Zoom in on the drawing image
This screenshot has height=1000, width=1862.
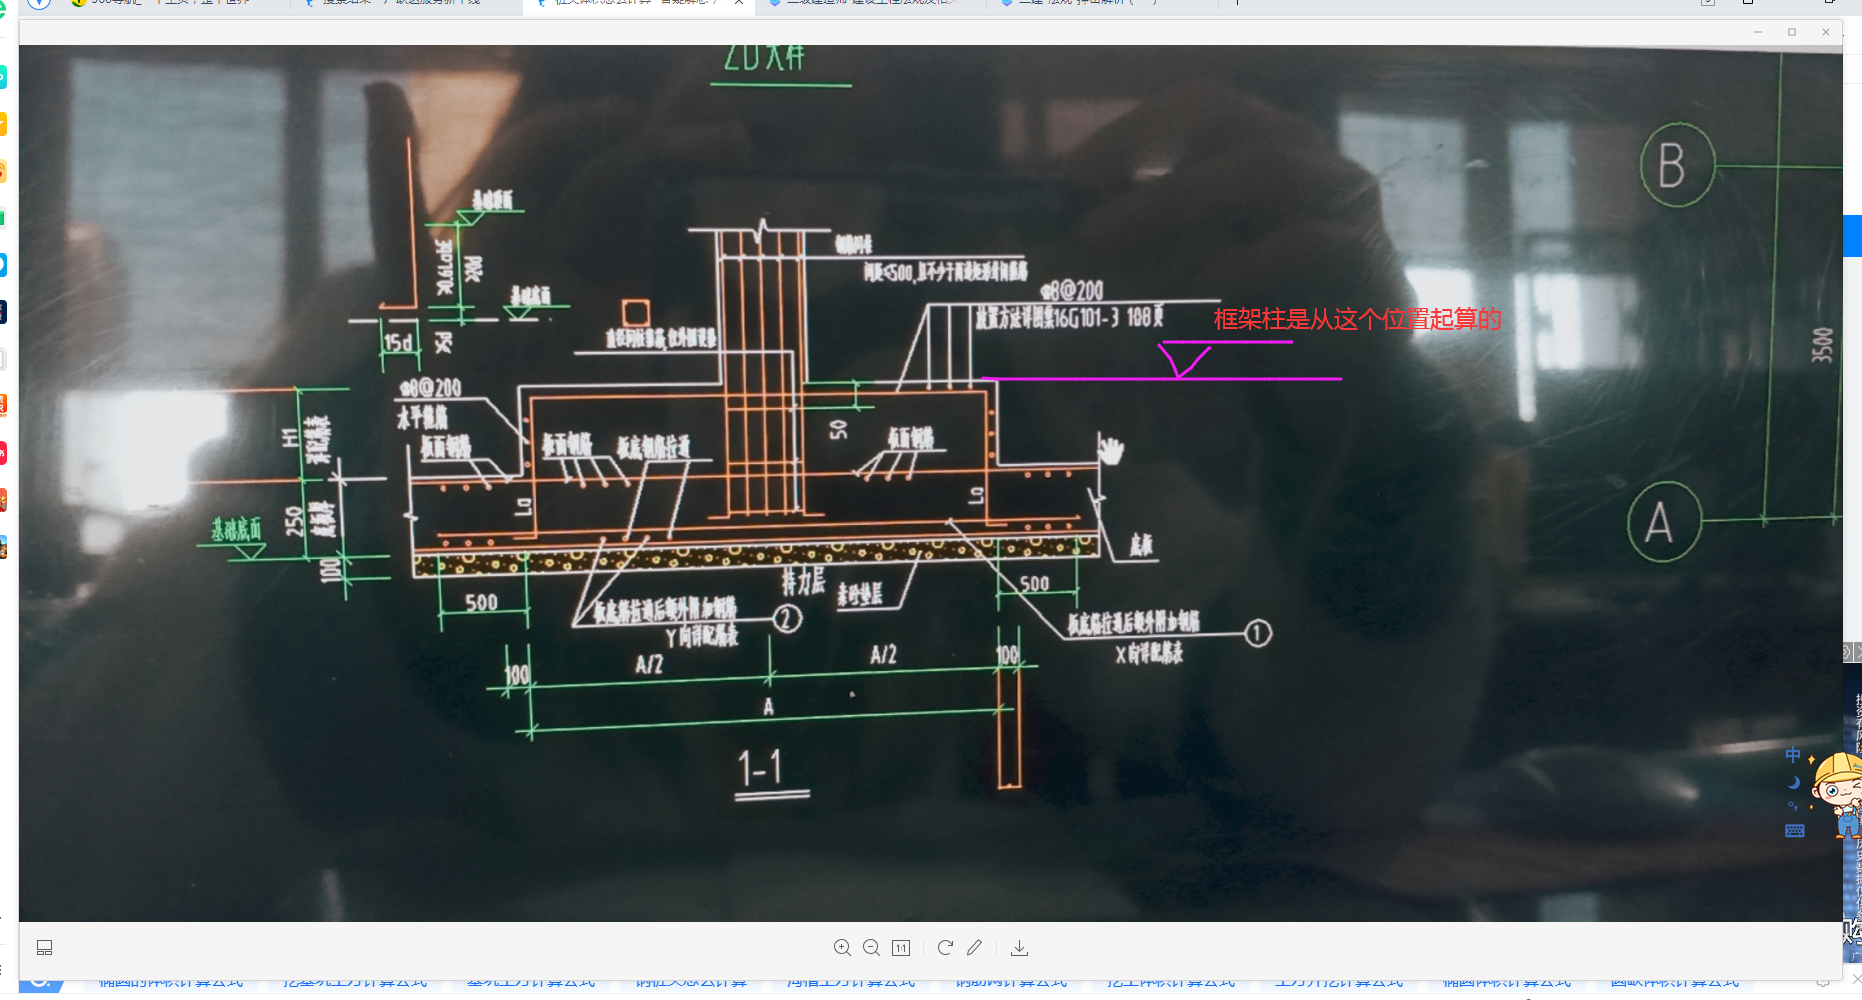pos(842,947)
